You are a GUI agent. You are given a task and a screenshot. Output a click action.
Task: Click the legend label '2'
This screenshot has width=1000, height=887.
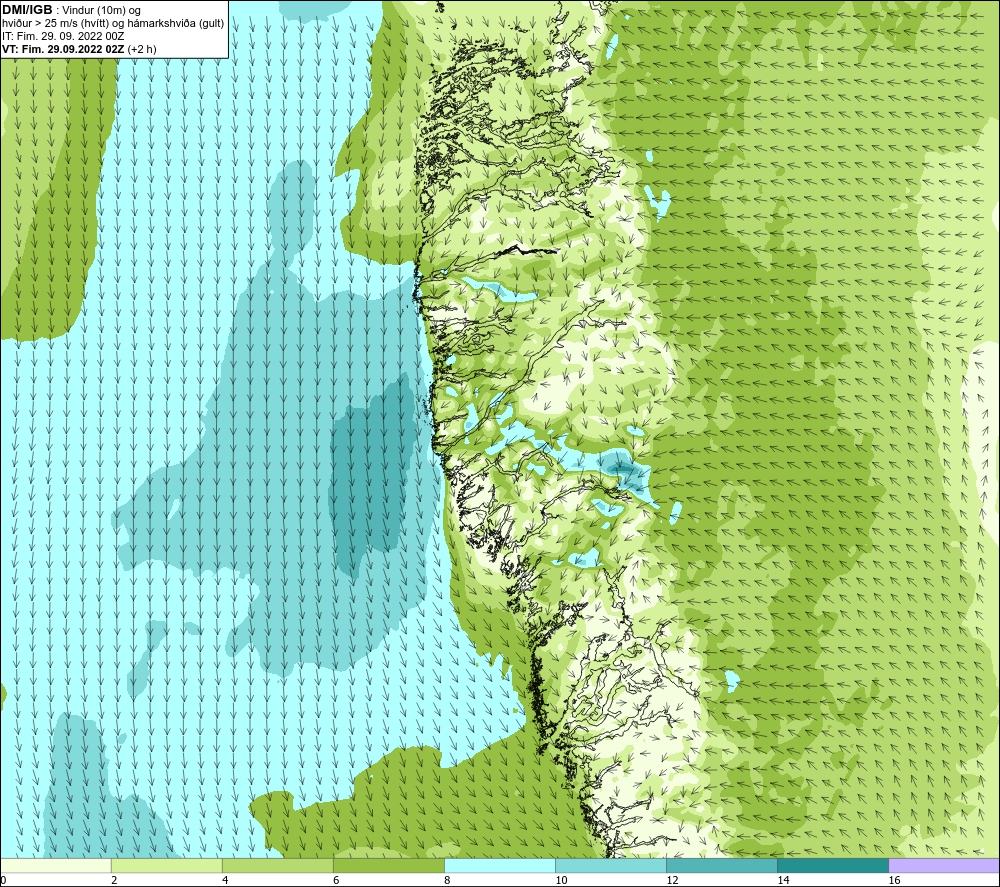[114, 880]
